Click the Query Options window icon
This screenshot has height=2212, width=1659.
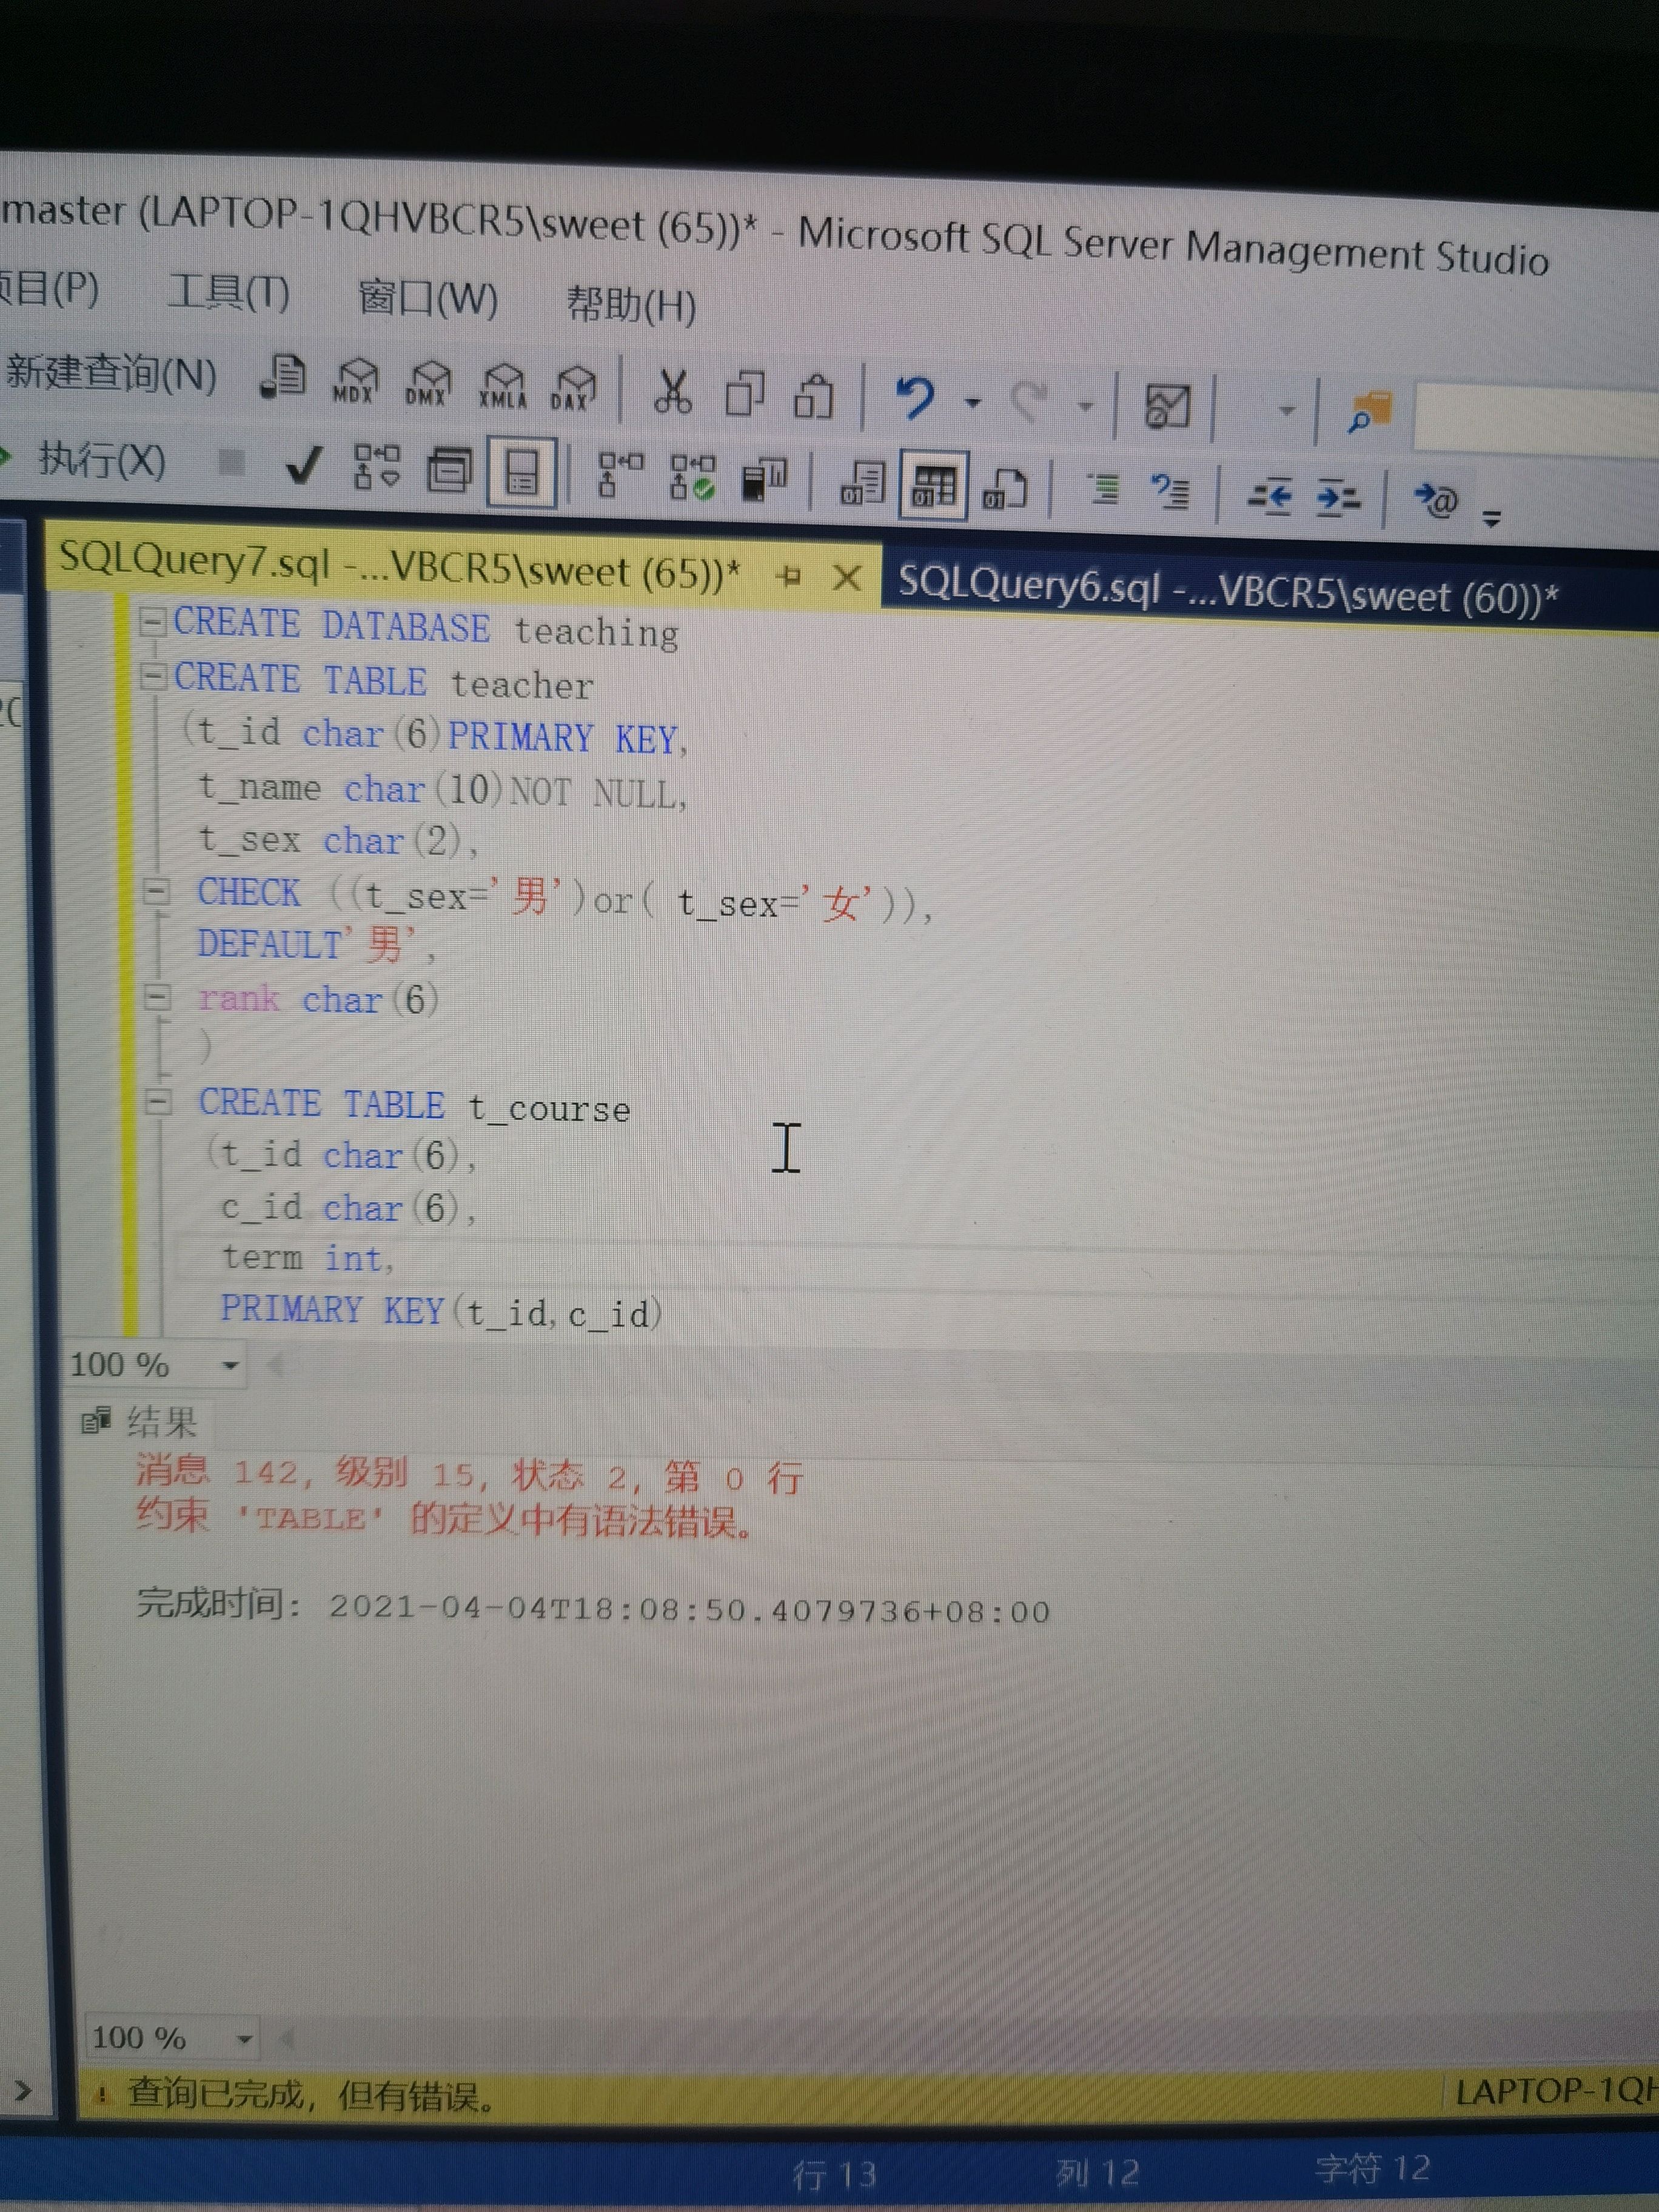point(449,469)
